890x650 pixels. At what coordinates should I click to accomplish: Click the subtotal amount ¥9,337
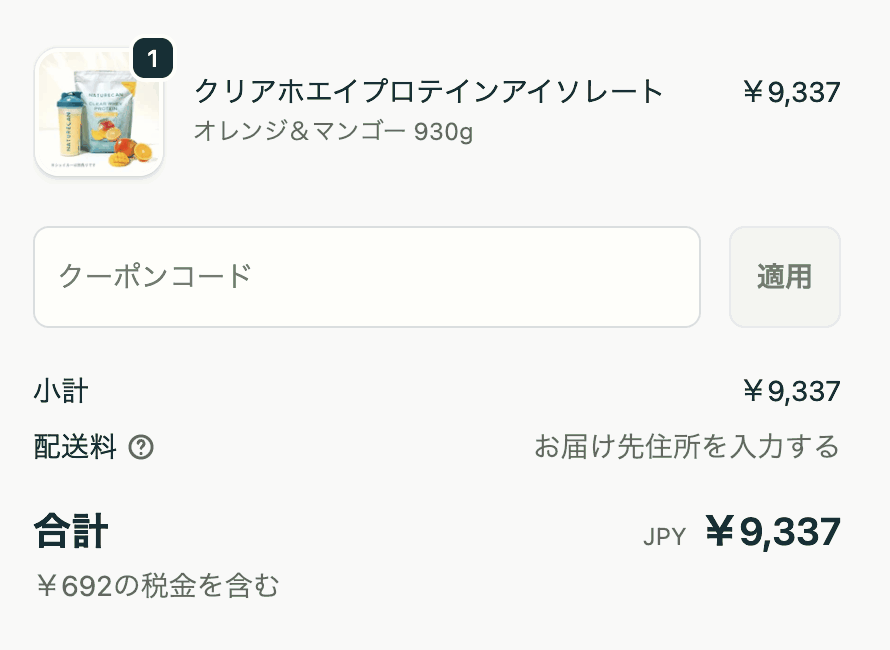(793, 391)
